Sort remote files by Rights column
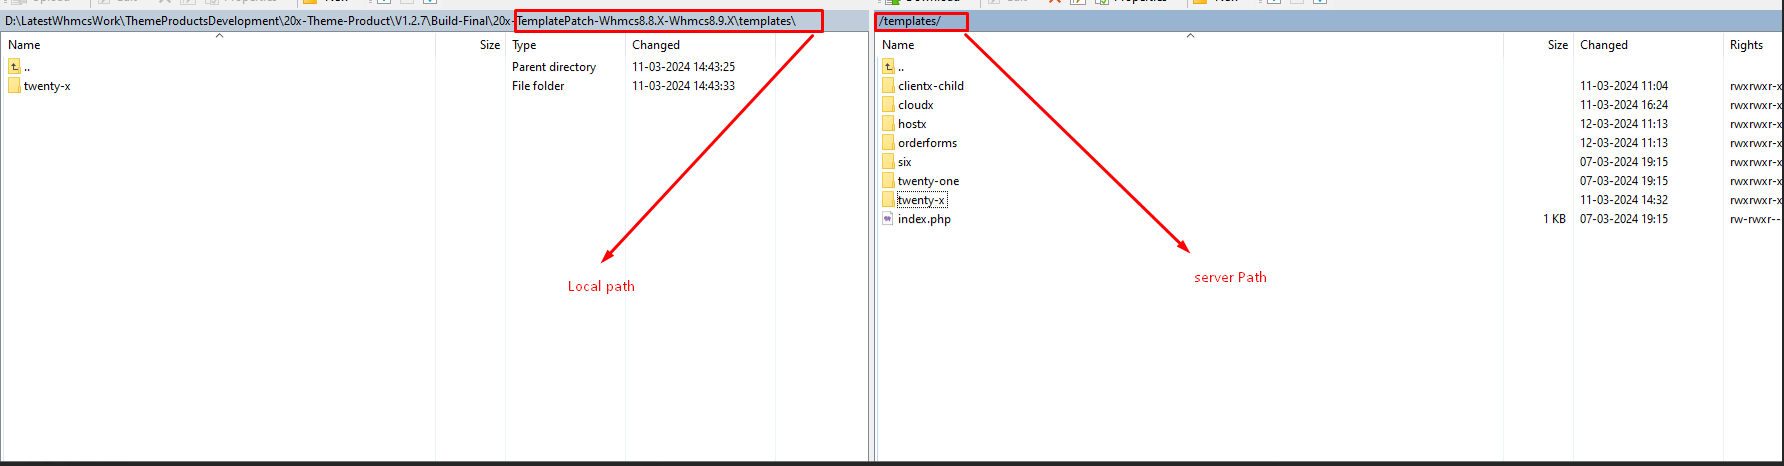This screenshot has height=466, width=1784. pyautogui.click(x=1746, y=45)
